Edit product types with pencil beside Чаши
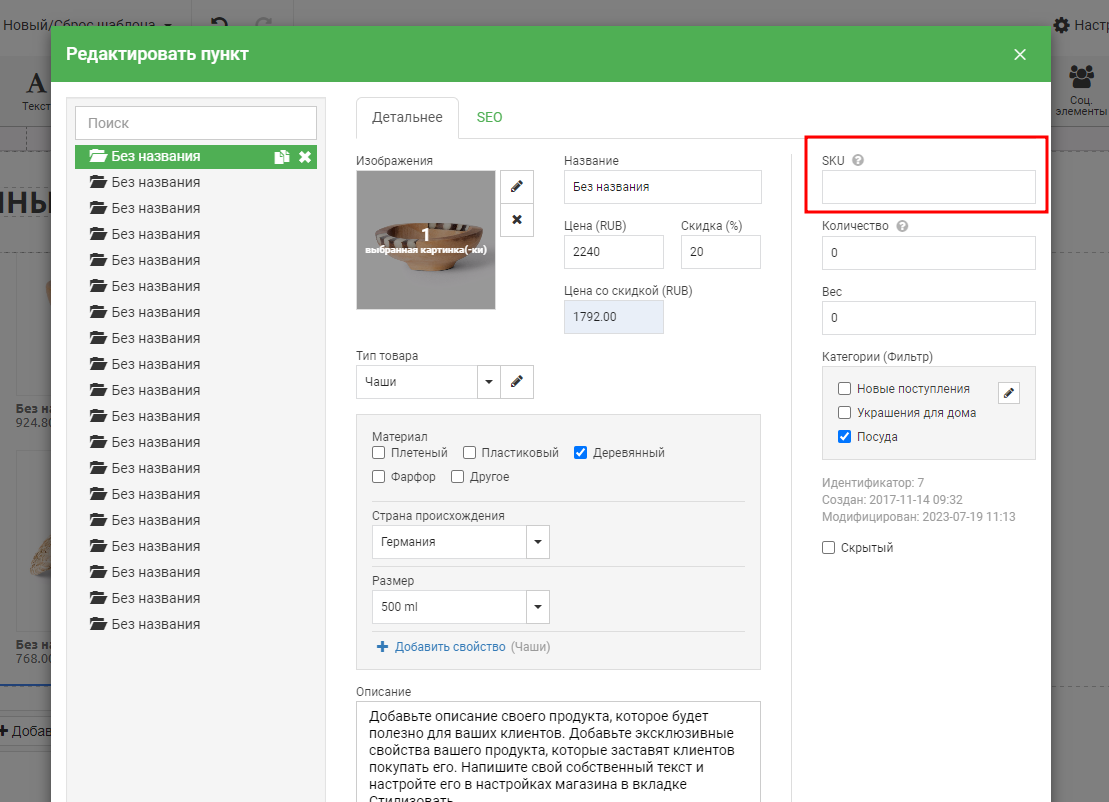The image size is (1109, 802). pyautogui.click(x=517, y=382)
